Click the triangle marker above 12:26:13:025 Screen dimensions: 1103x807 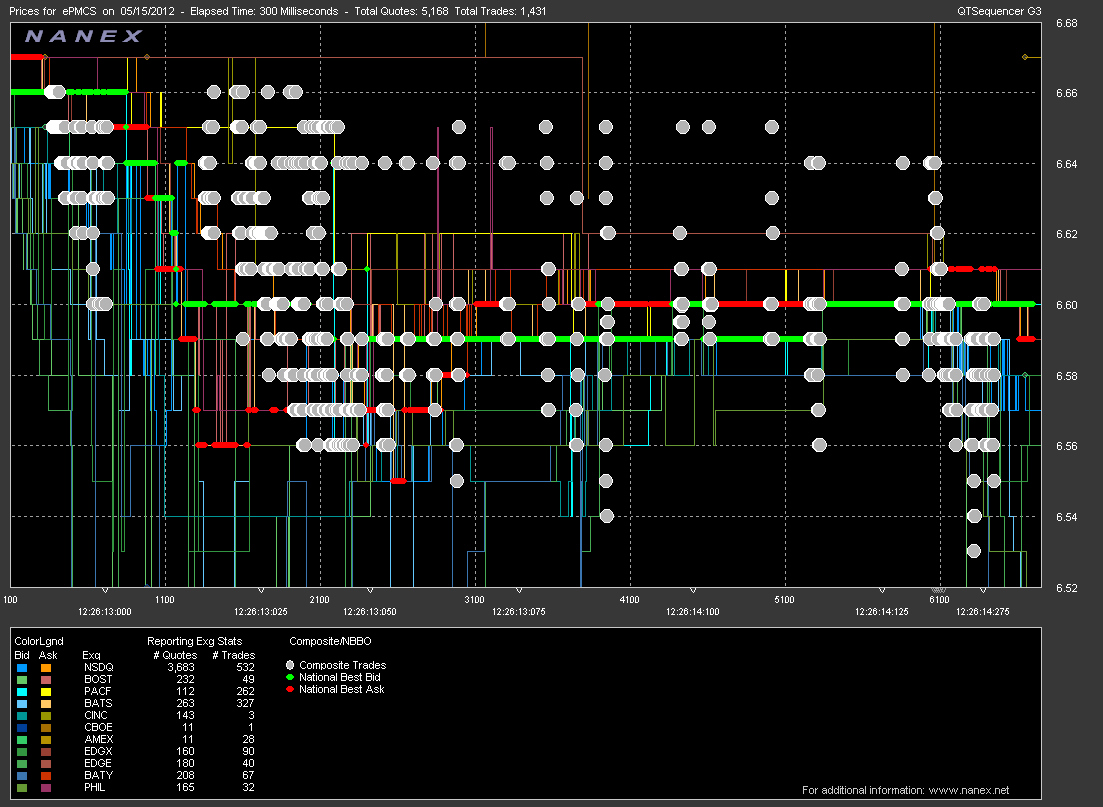pyautogui.click(x=261, y=590)
